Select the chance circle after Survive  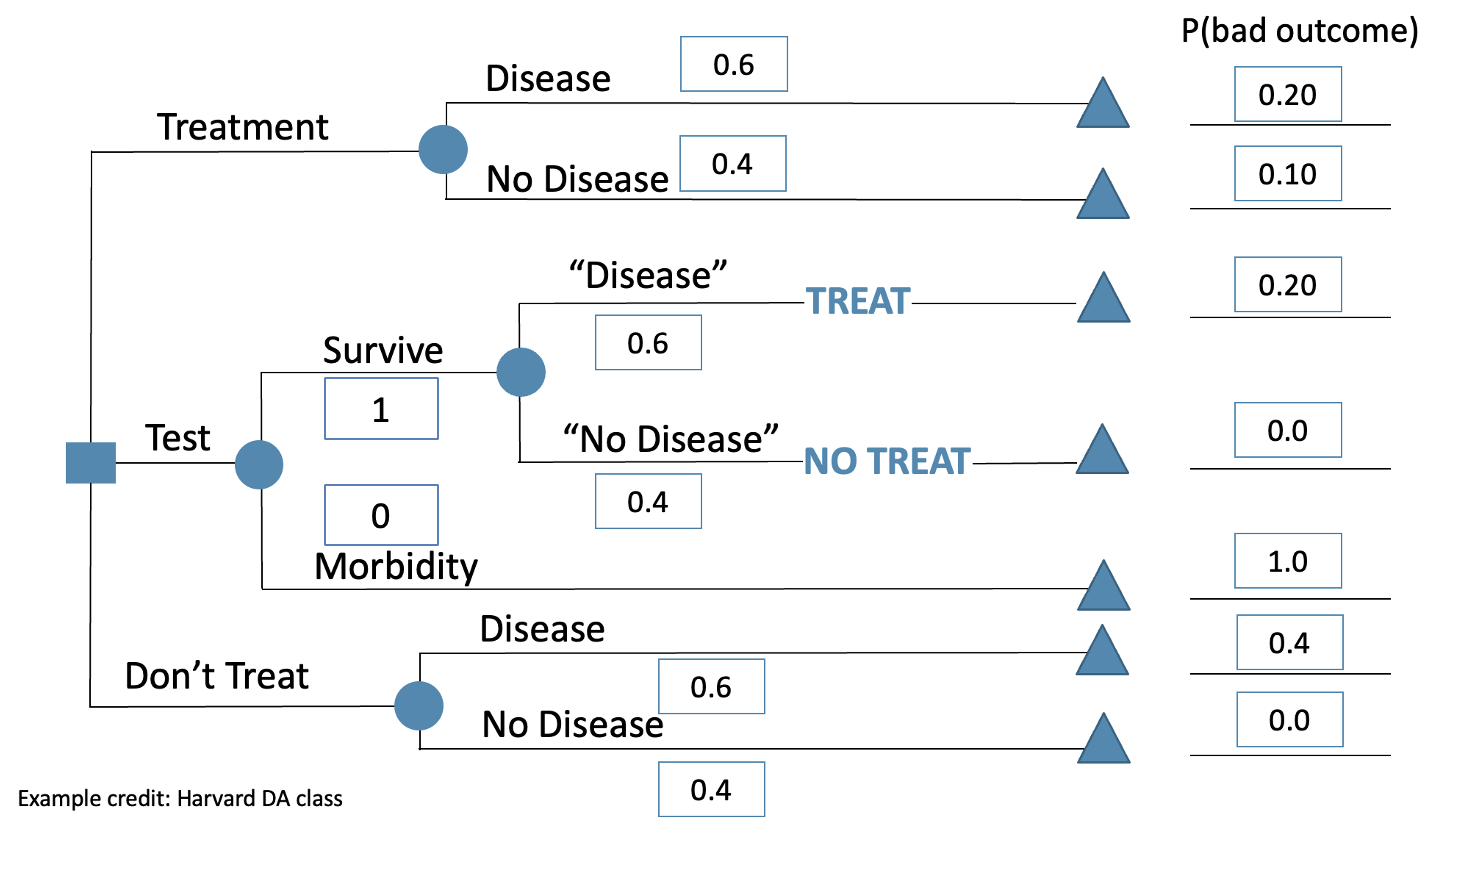click(x=521, y=372)
